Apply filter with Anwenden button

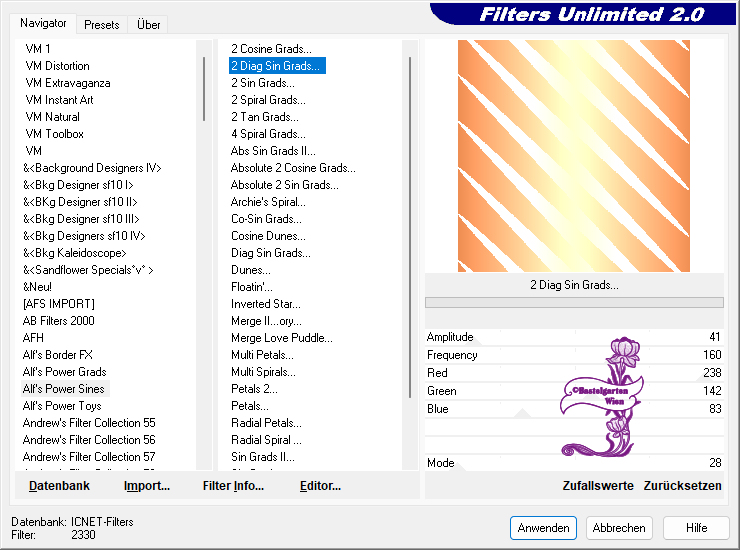[x=543, y=528]
